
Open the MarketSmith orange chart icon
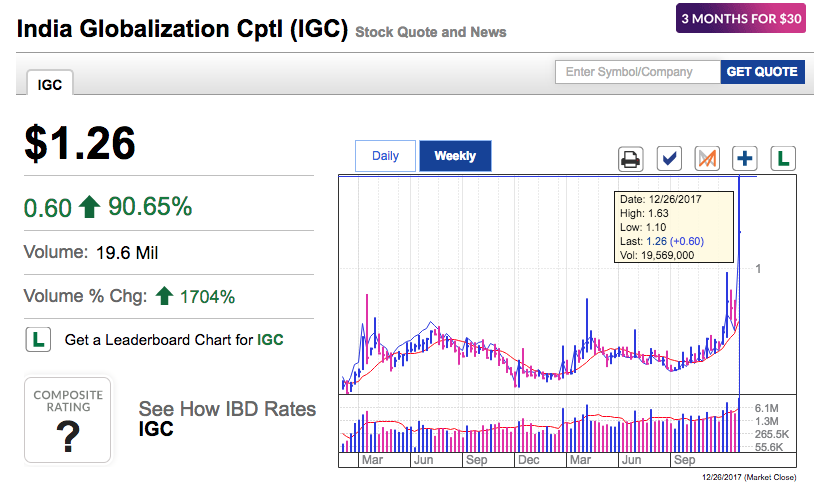707,158
